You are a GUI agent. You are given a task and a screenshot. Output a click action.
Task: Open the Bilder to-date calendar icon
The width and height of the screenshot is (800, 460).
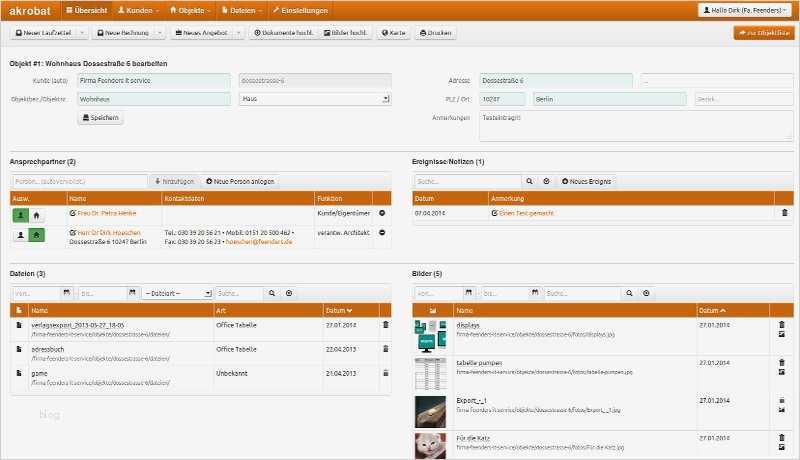click(535, 293)
